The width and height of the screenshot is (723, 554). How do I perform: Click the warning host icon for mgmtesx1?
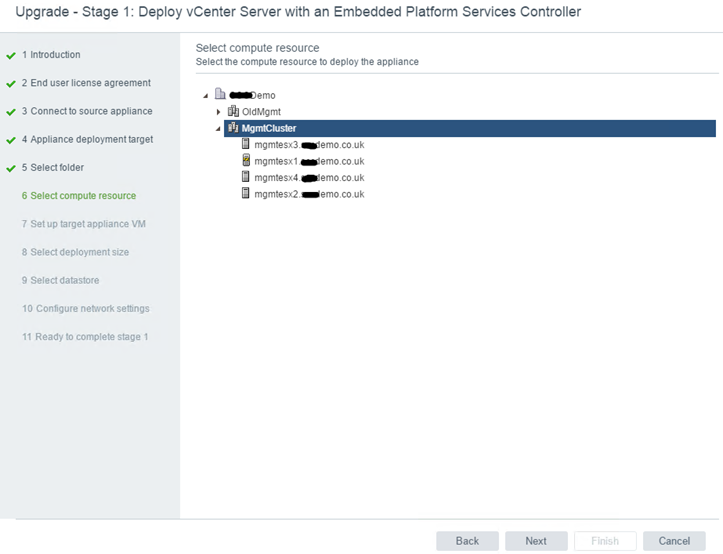(246, 161)
